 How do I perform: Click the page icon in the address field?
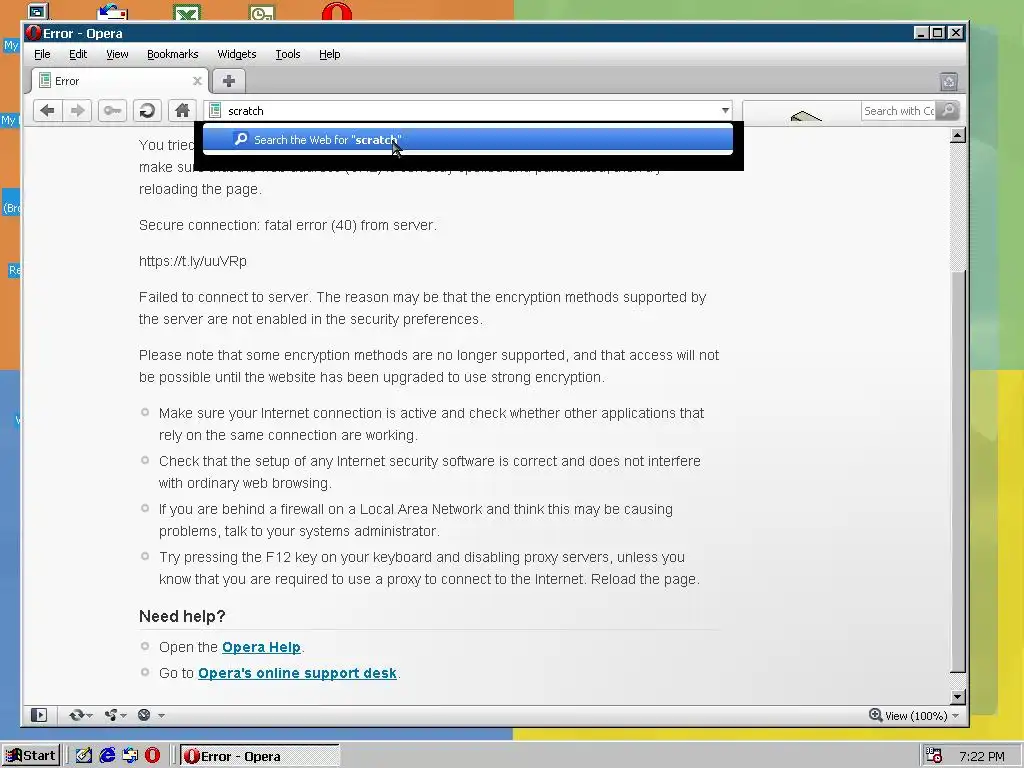coord(215,110)
